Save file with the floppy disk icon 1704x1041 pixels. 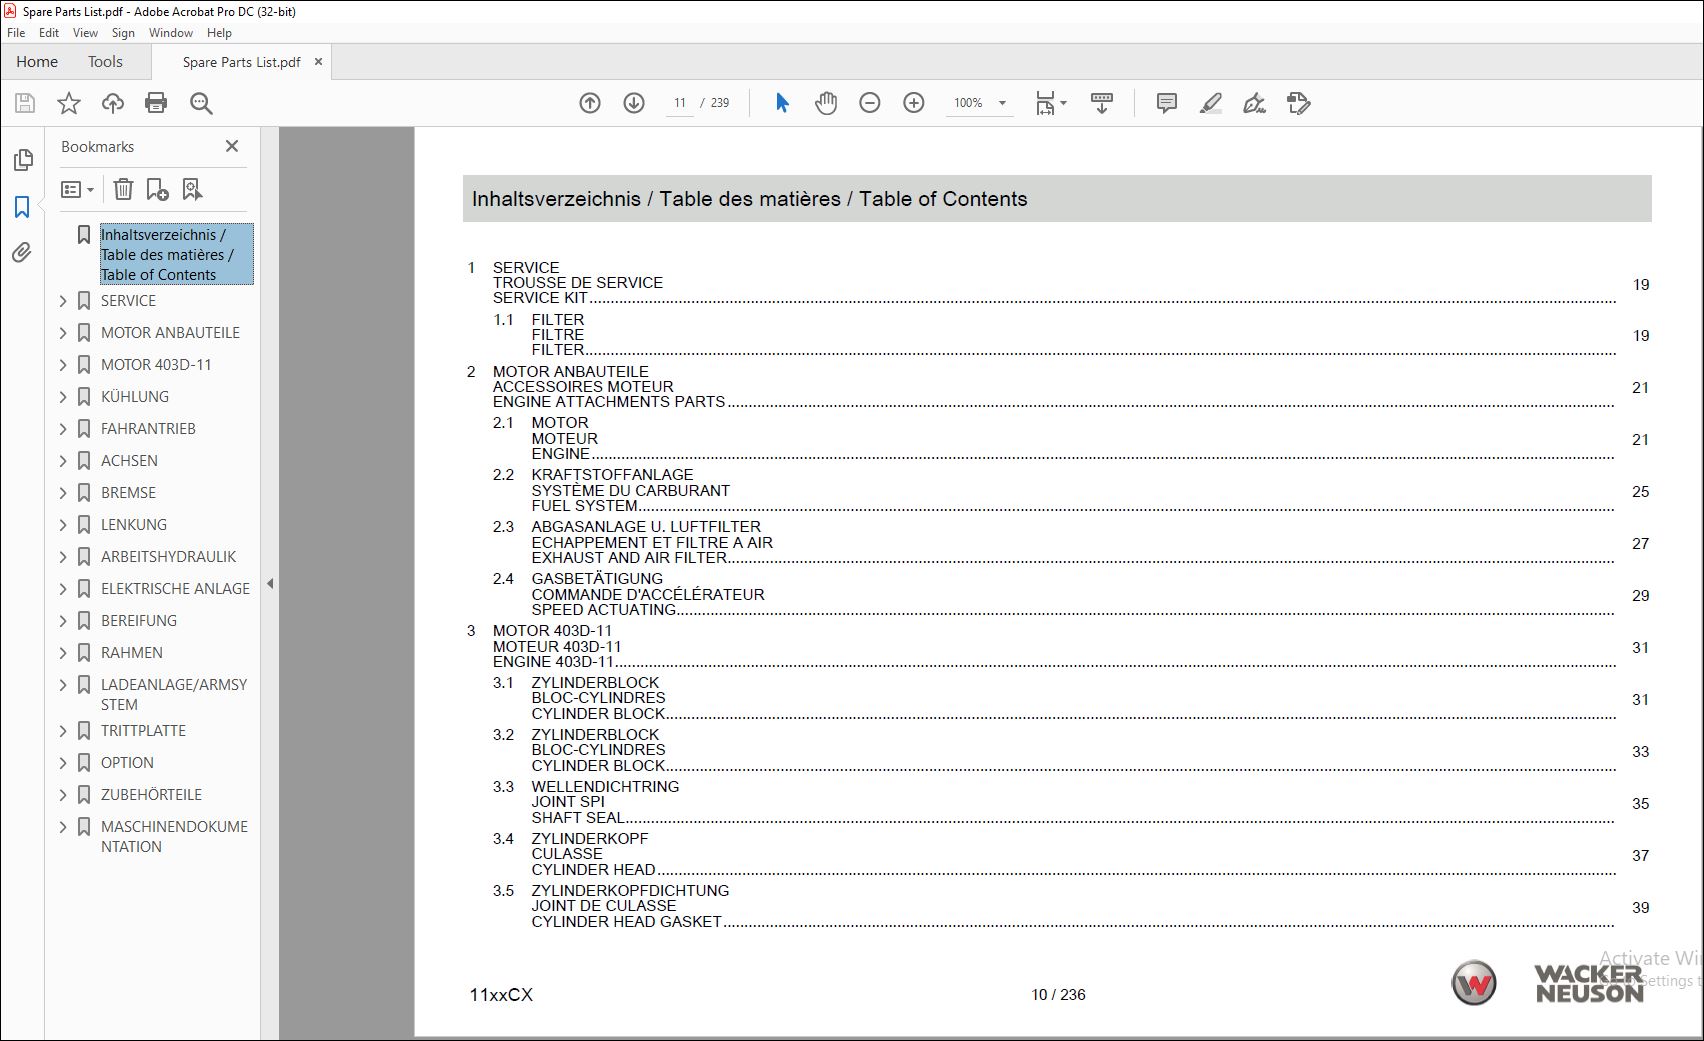[x=25, y=103]
